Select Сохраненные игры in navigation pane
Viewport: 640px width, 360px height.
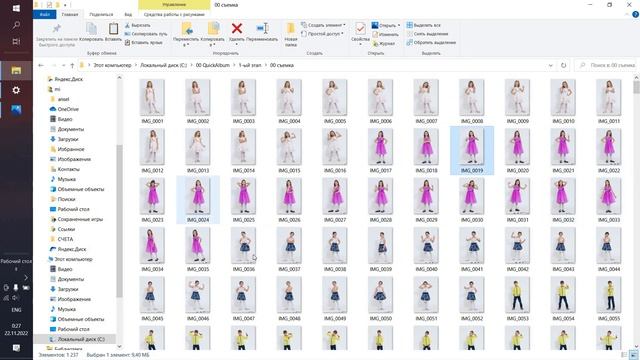coord(76,219)
